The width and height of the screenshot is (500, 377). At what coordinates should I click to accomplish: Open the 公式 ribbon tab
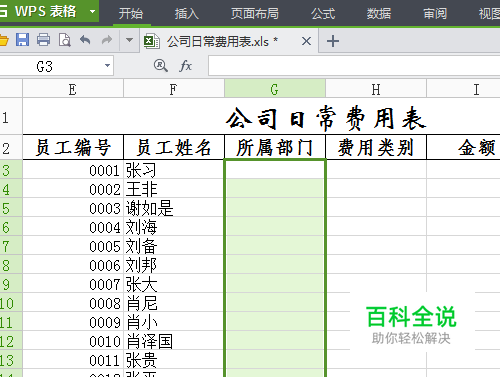tap(323, 14)
